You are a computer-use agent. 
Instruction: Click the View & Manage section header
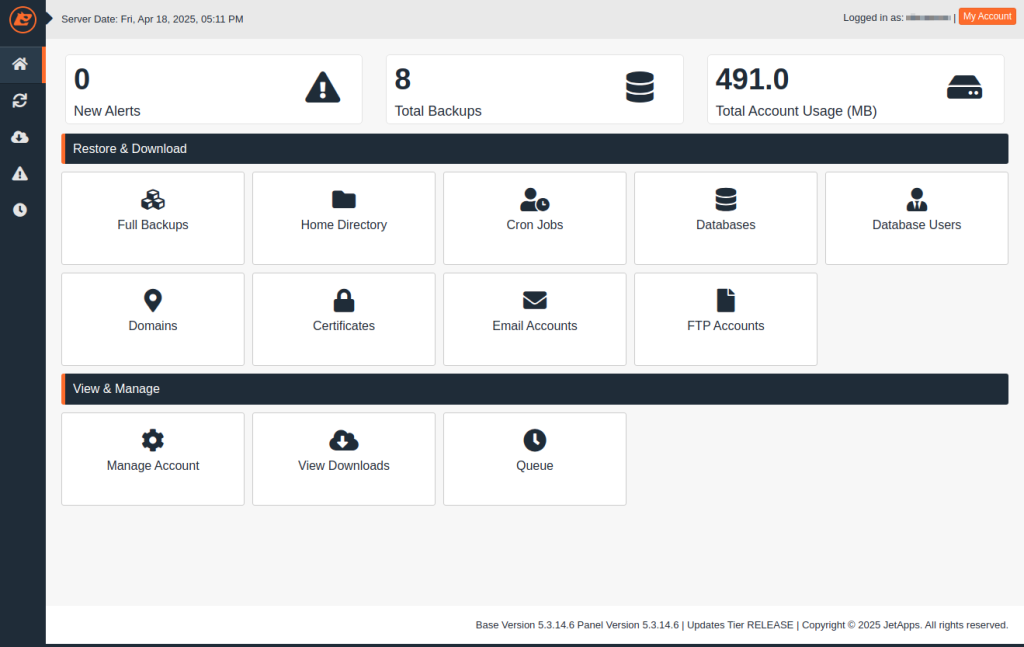(535, 389)
